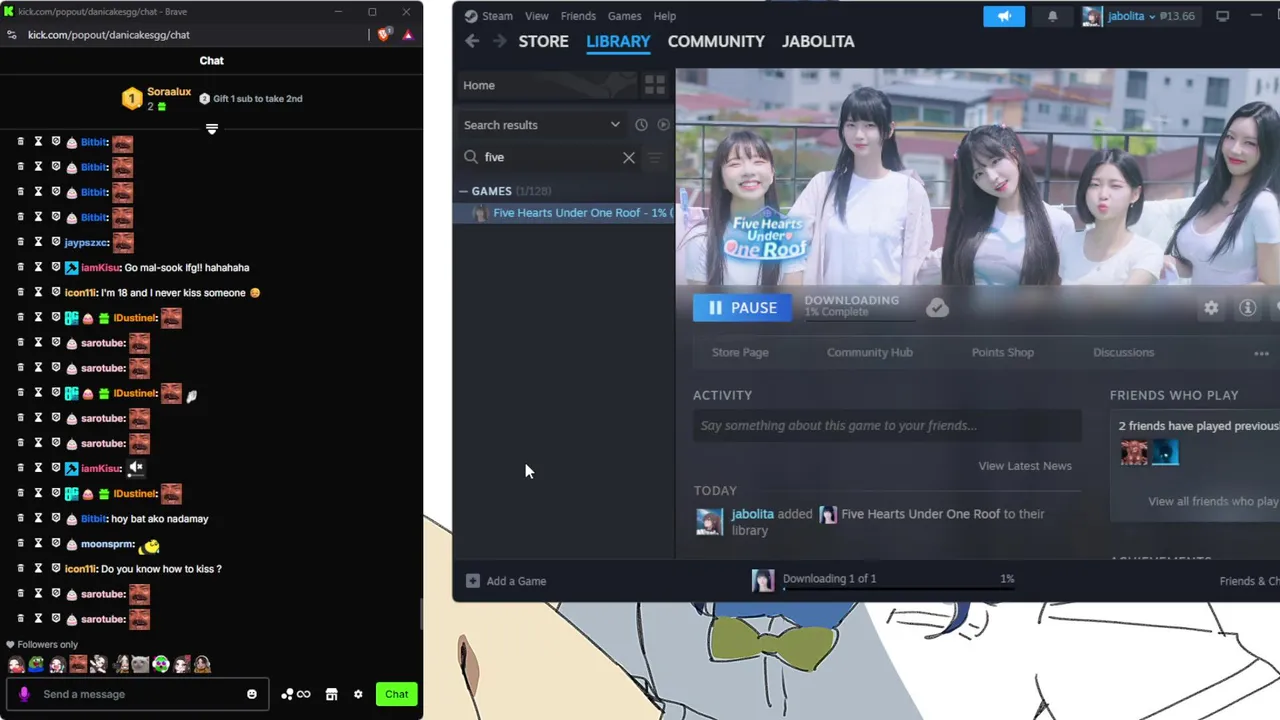Open jabolita's profile from activity feed
This screenshot has width=1280, height=720.
click(752, 514)
